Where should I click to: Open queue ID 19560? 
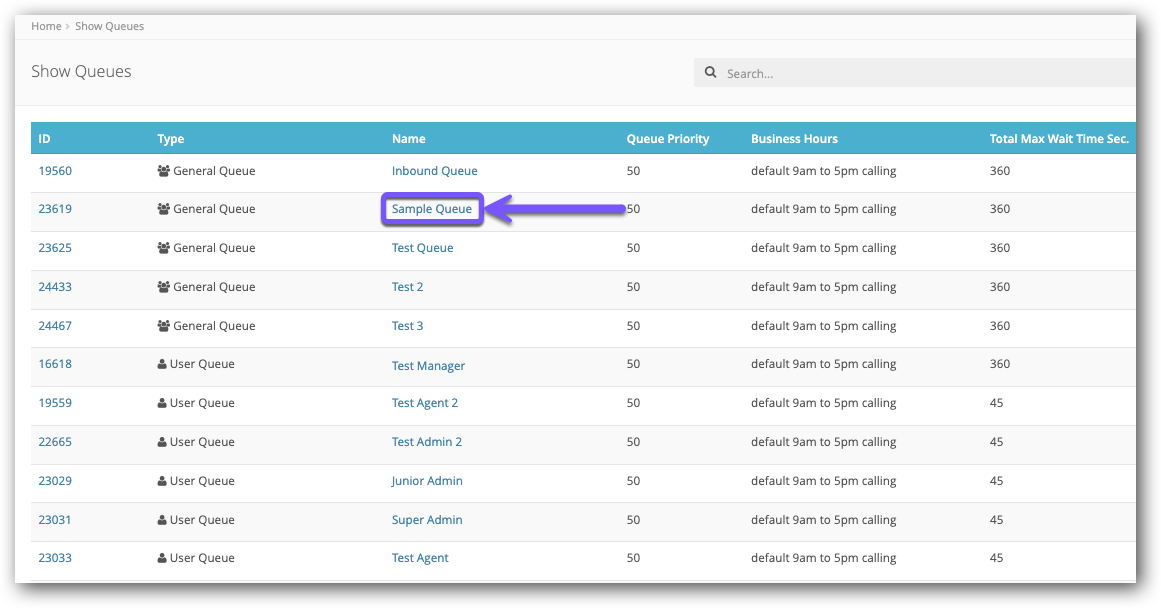pyautogui.click(x=55, y=171)
